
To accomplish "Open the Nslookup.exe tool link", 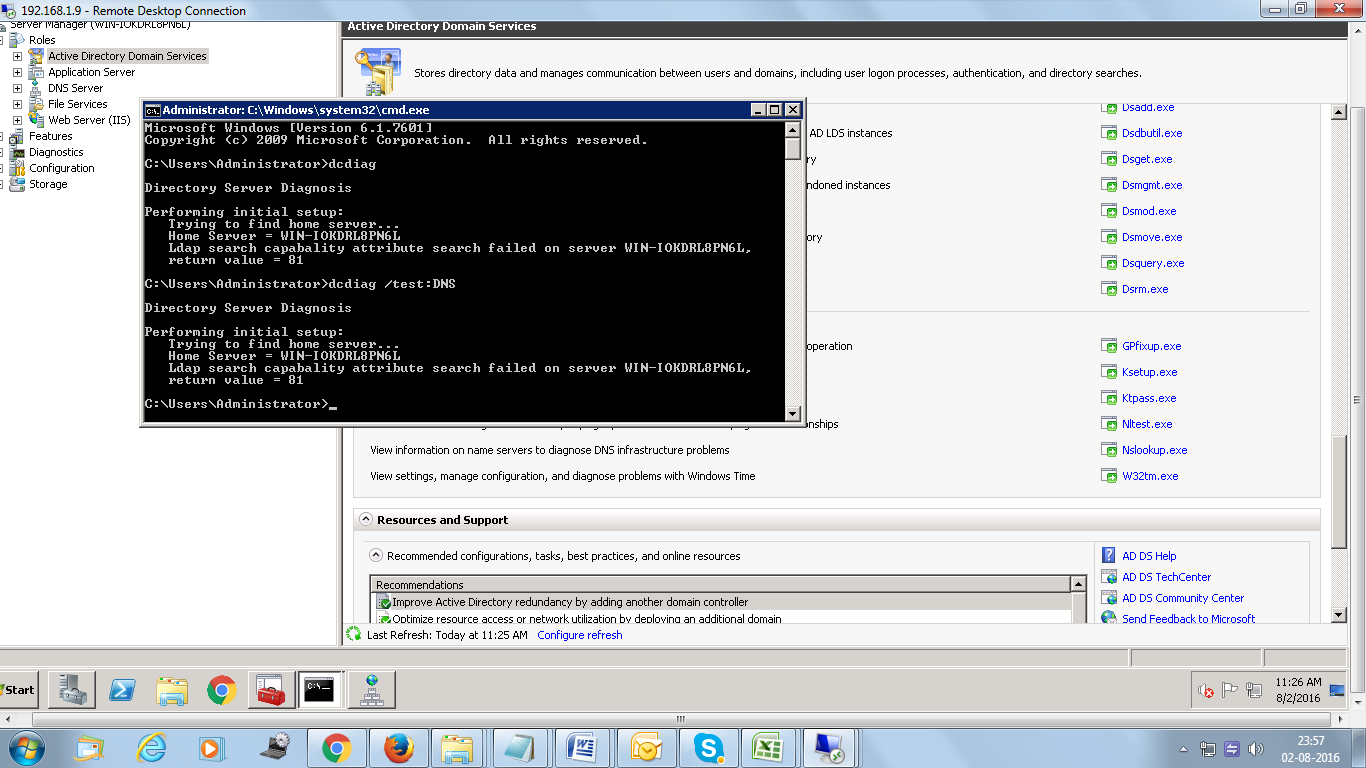I will click(1154, 450).
